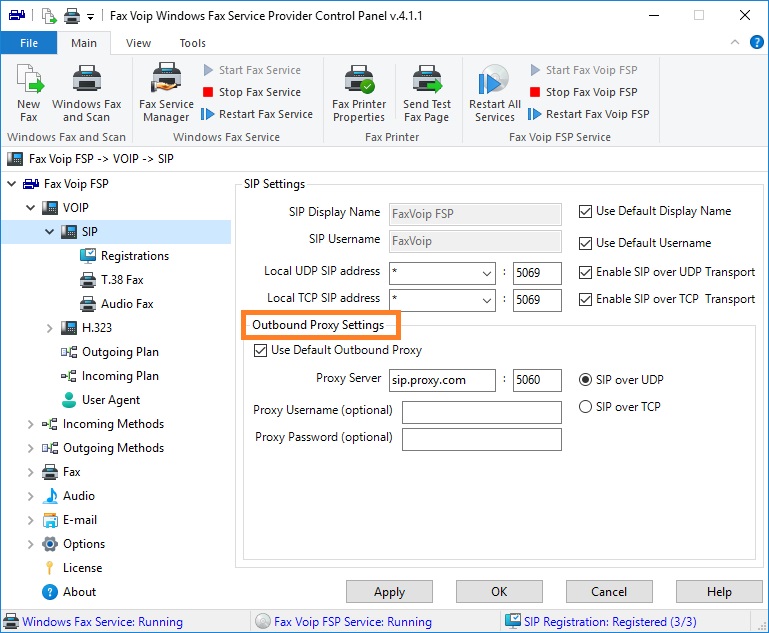The width and height of the screenshot is (769, 633).
Task: Select SIP over TCP radio button
Action: coord(585,406)
